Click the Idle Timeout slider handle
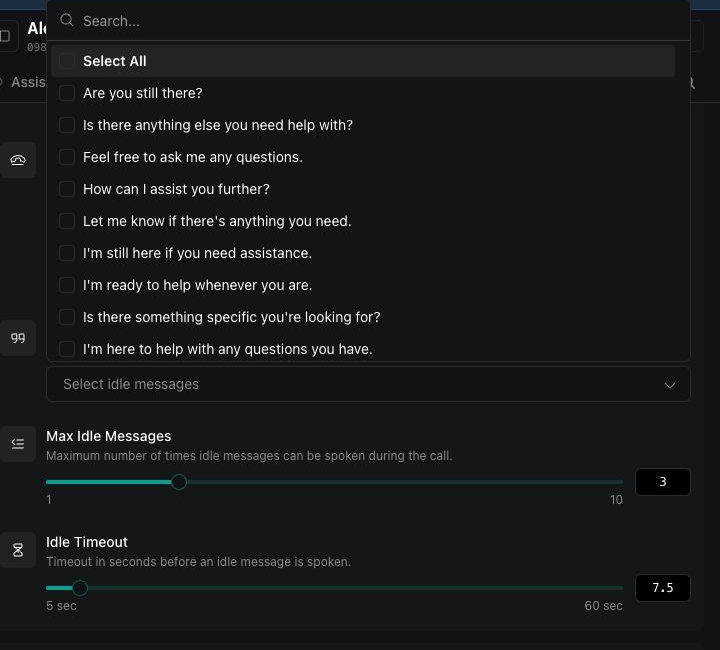Image resolution: width=720 pixels, height=650 pixels. coord(80,588)
